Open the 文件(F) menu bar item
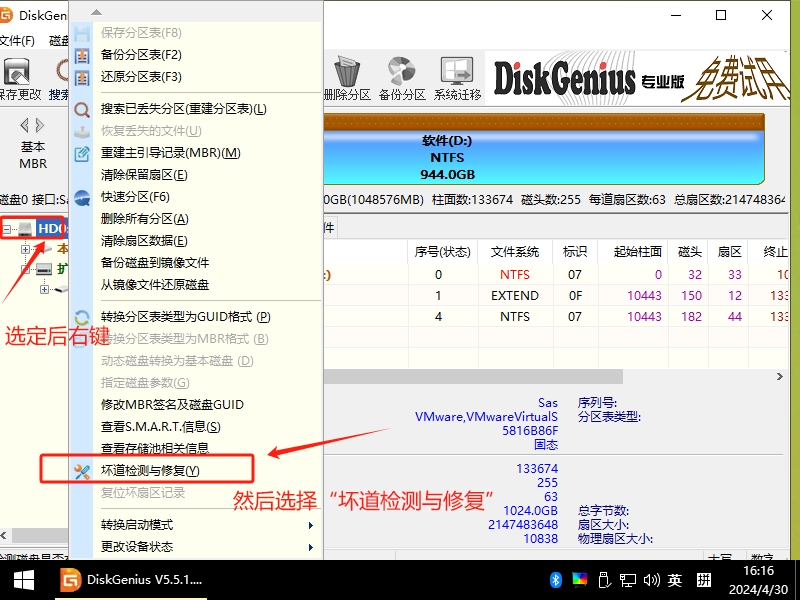 (16, 40)
